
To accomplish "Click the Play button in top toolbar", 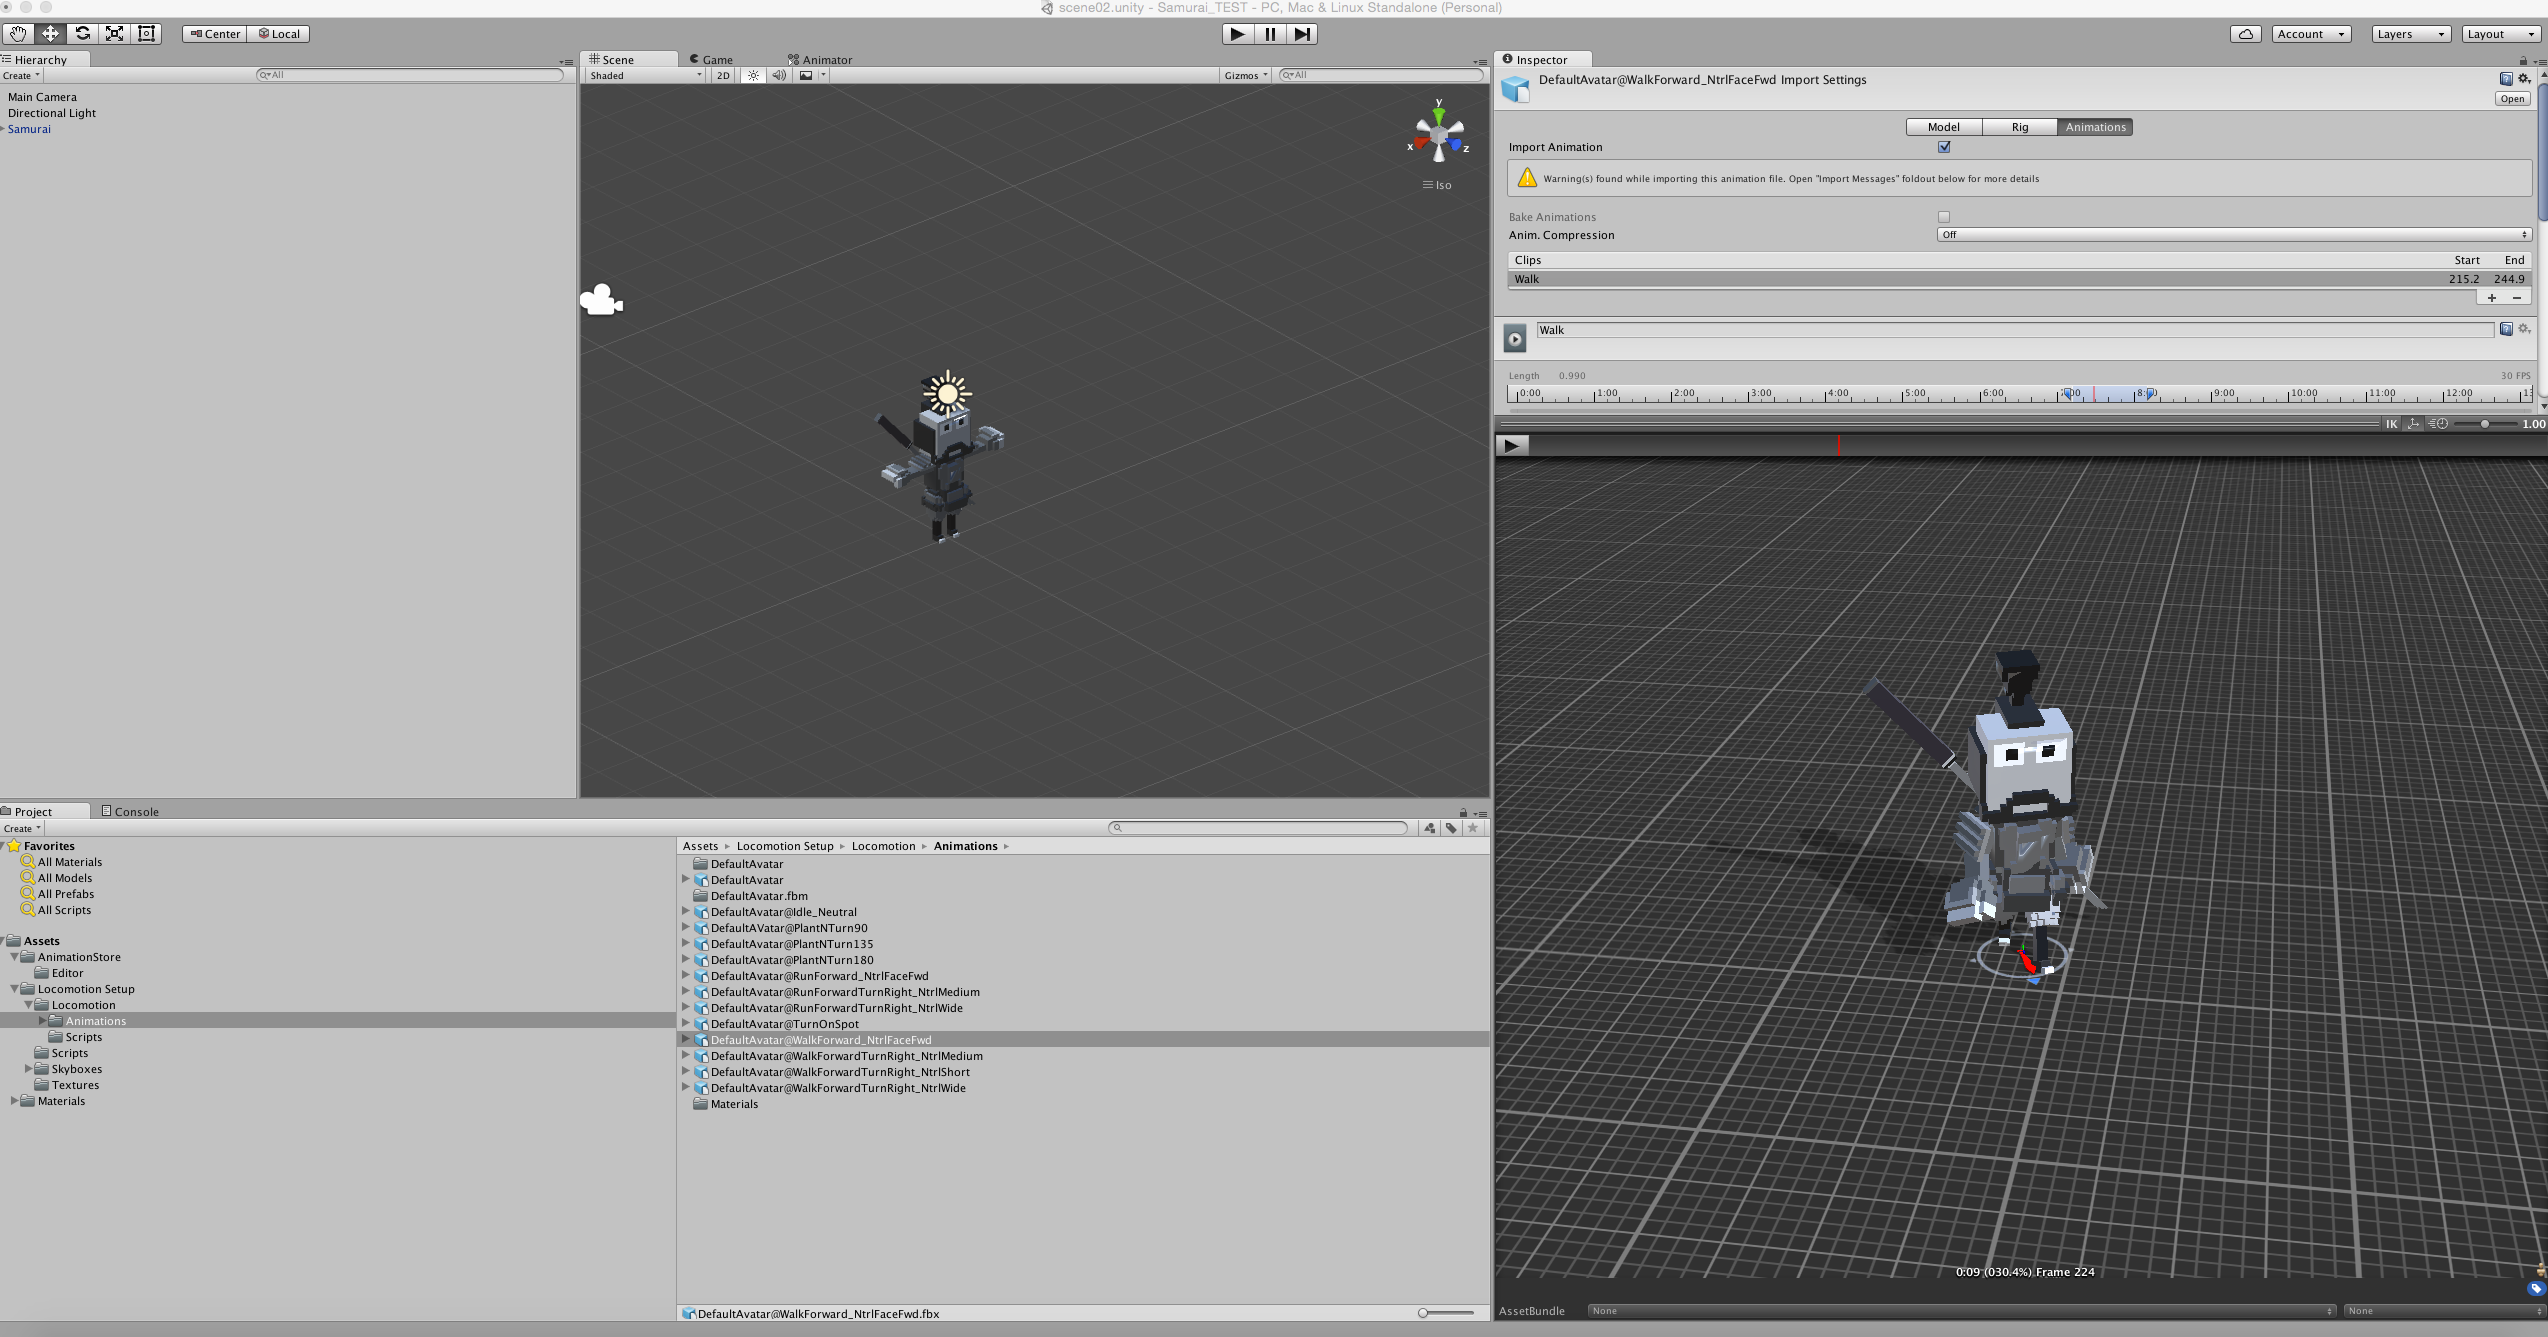I will tap(1237, 34).
